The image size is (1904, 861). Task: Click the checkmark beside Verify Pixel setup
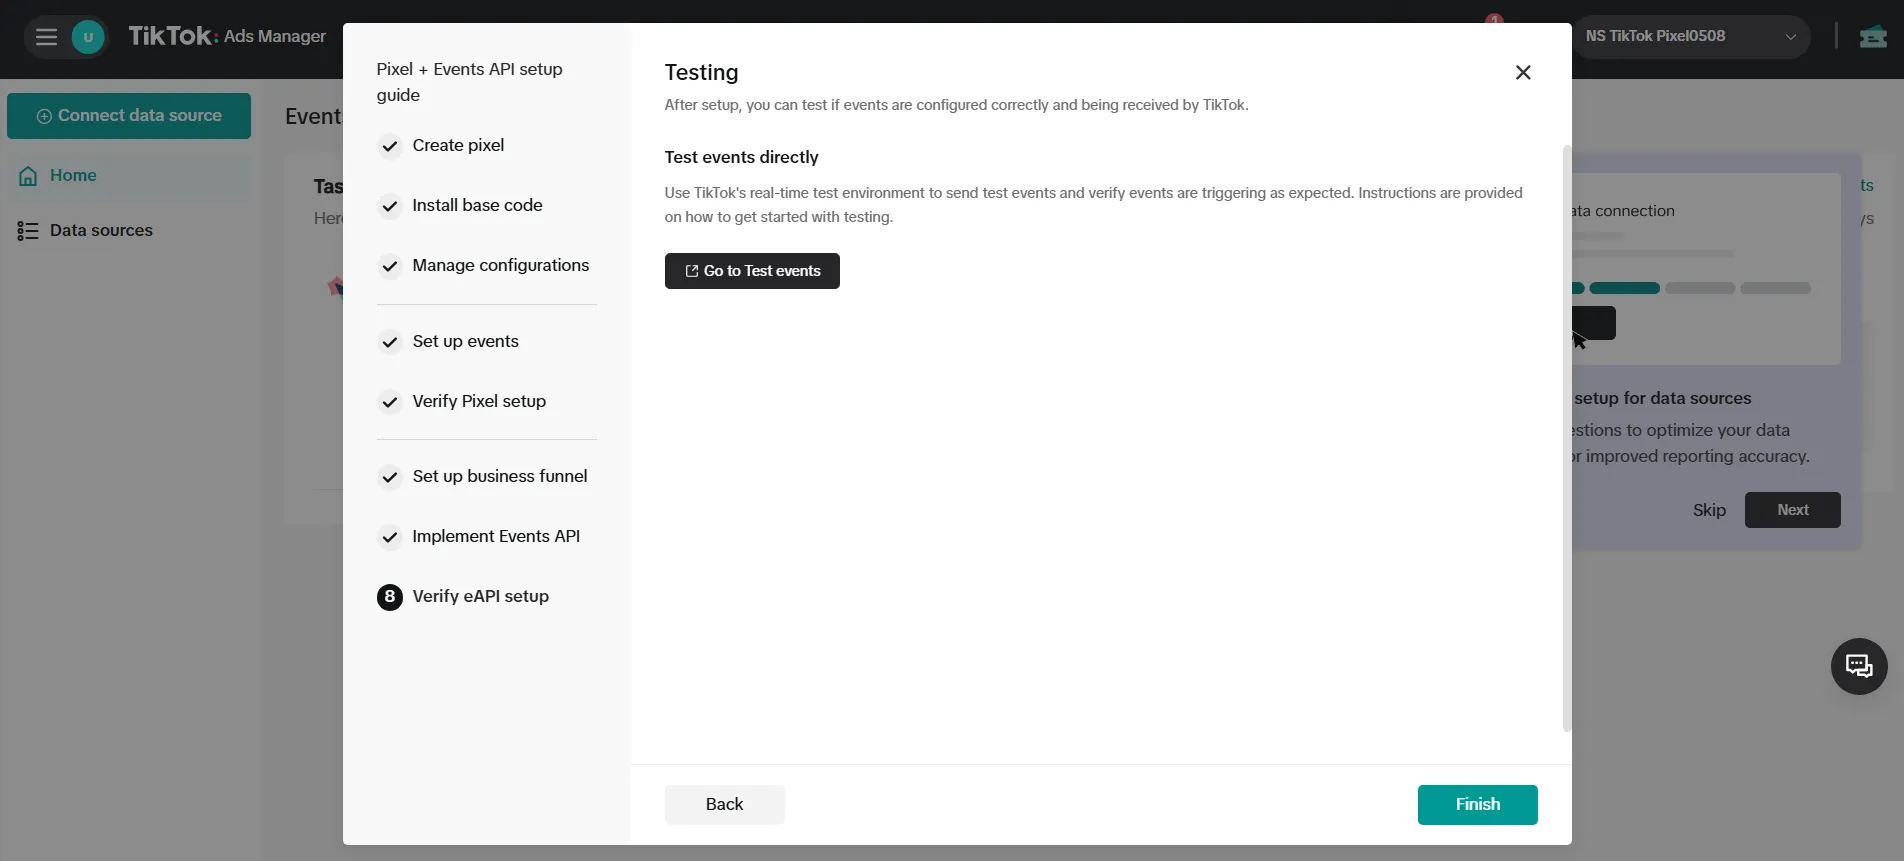pyautogui.click(x=390, y=402)
